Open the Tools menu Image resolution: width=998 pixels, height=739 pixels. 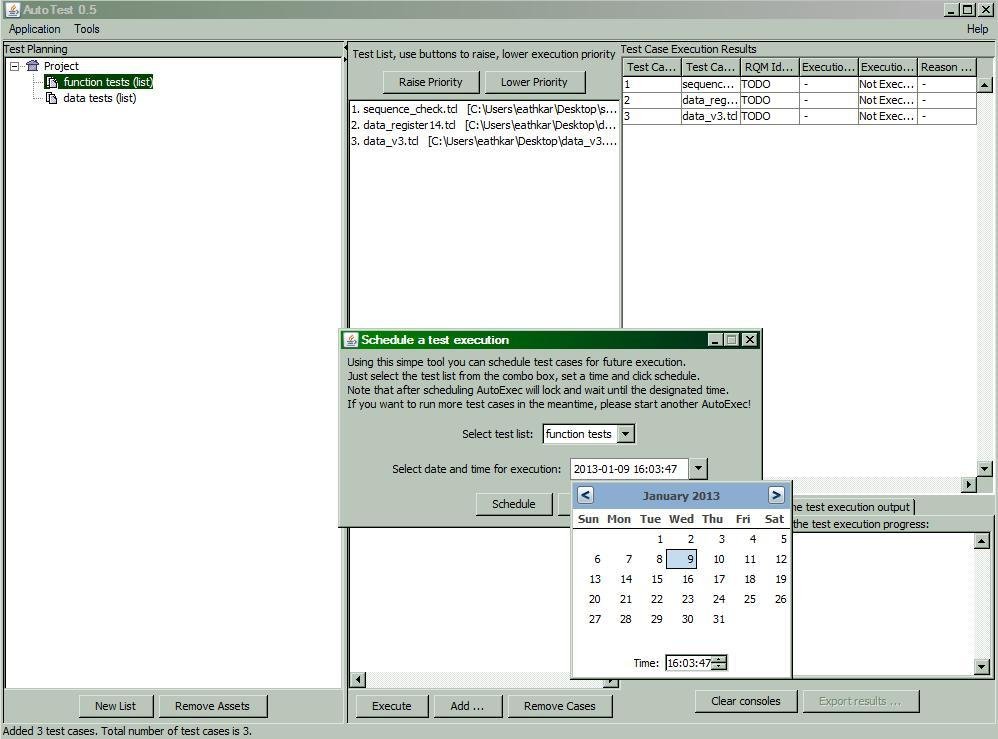click(86, 29)
